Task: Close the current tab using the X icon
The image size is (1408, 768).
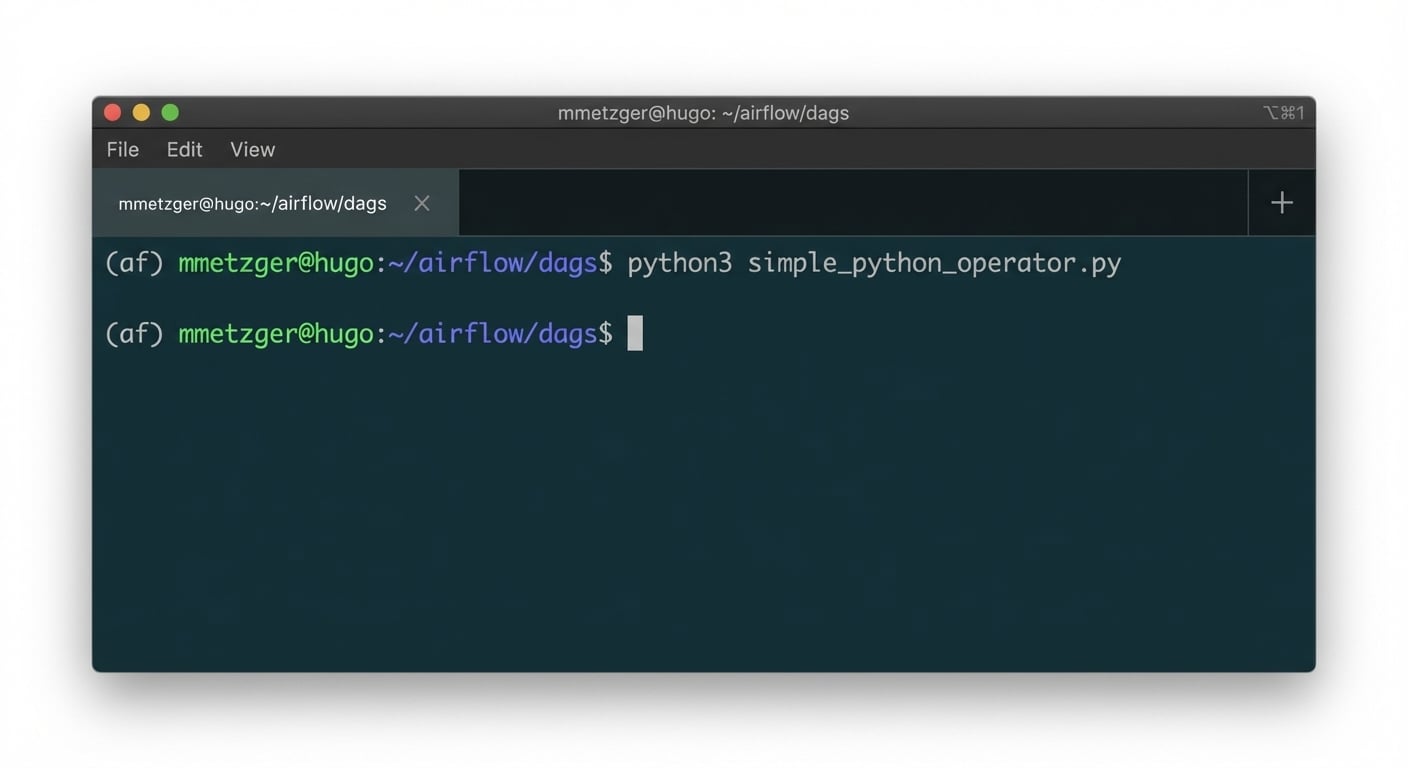Action: point(421,203)
